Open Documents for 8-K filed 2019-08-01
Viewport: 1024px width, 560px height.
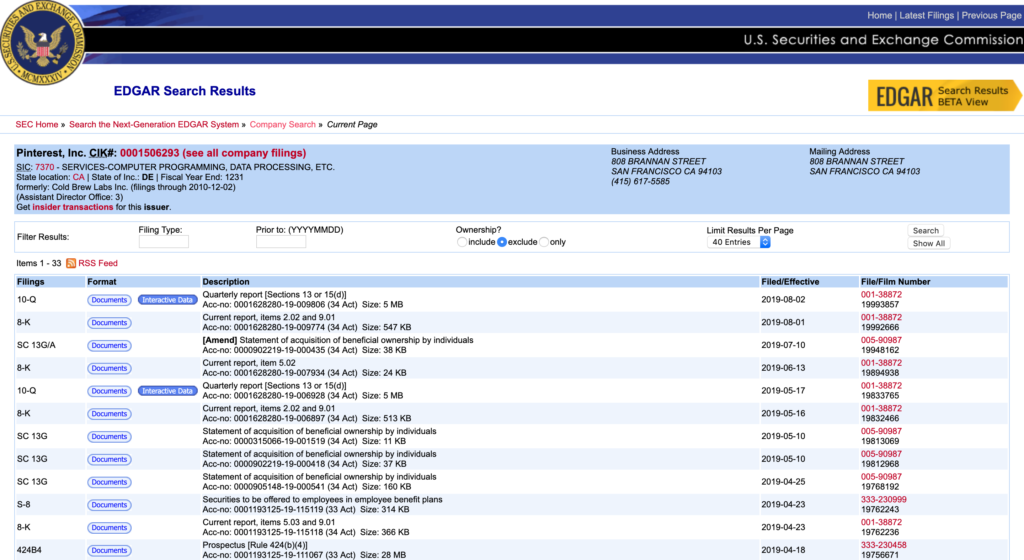[109, 323]
